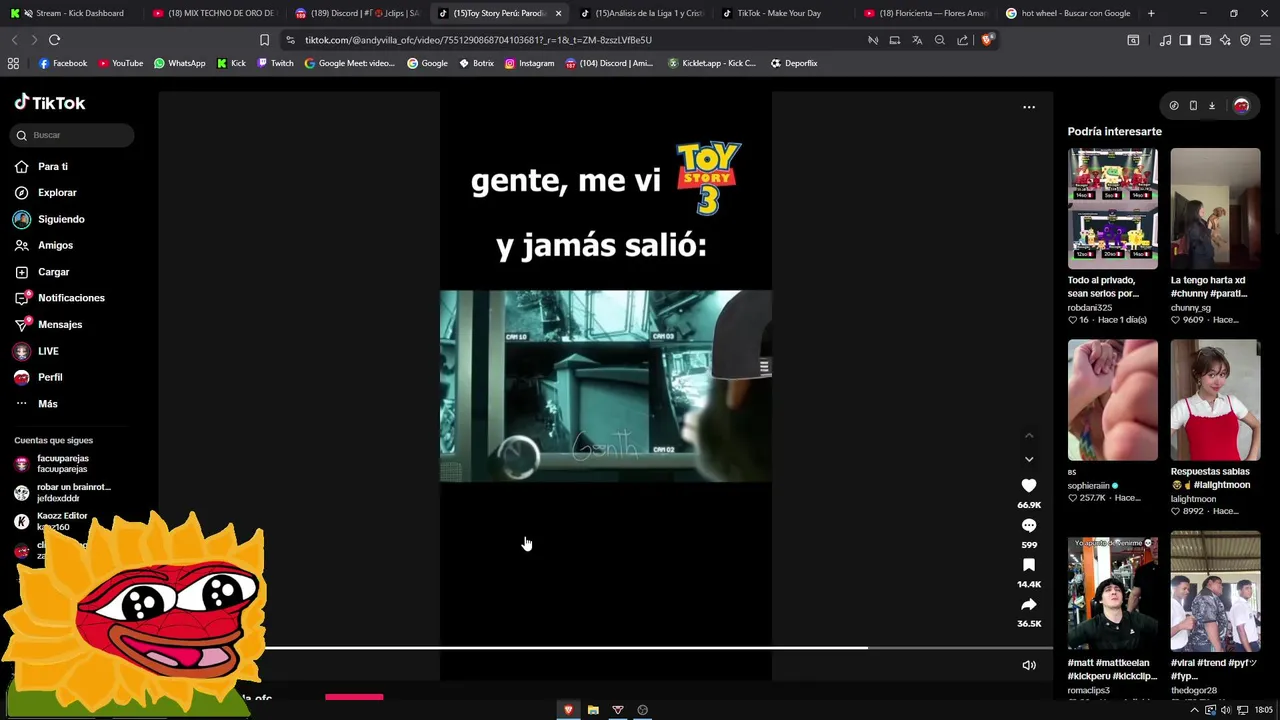Close the Toy Story Perú tab

point(558,13)
